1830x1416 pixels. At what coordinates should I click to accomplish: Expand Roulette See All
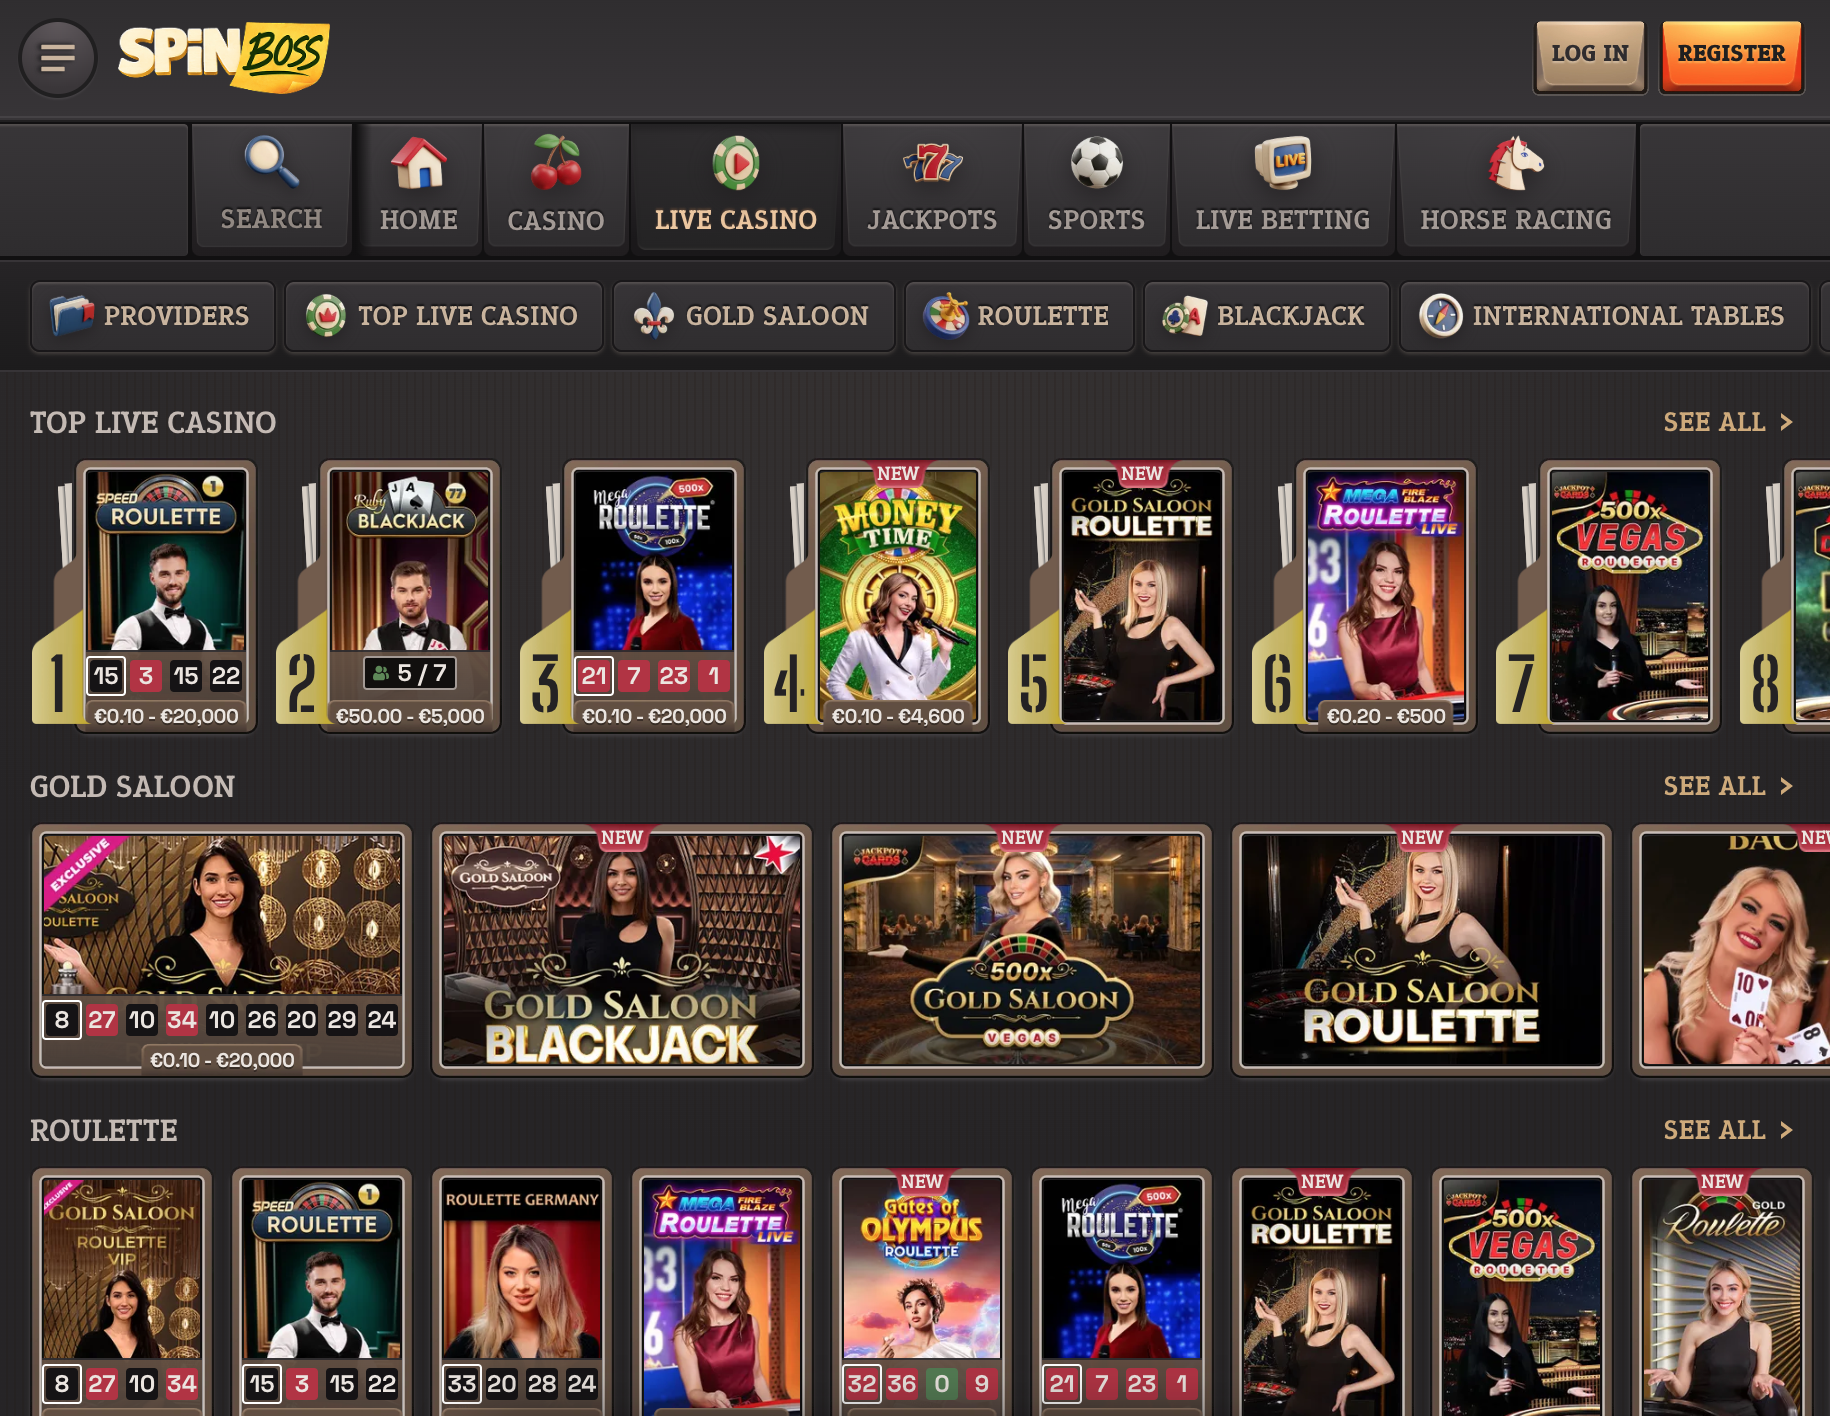tap(1728, 1130)
